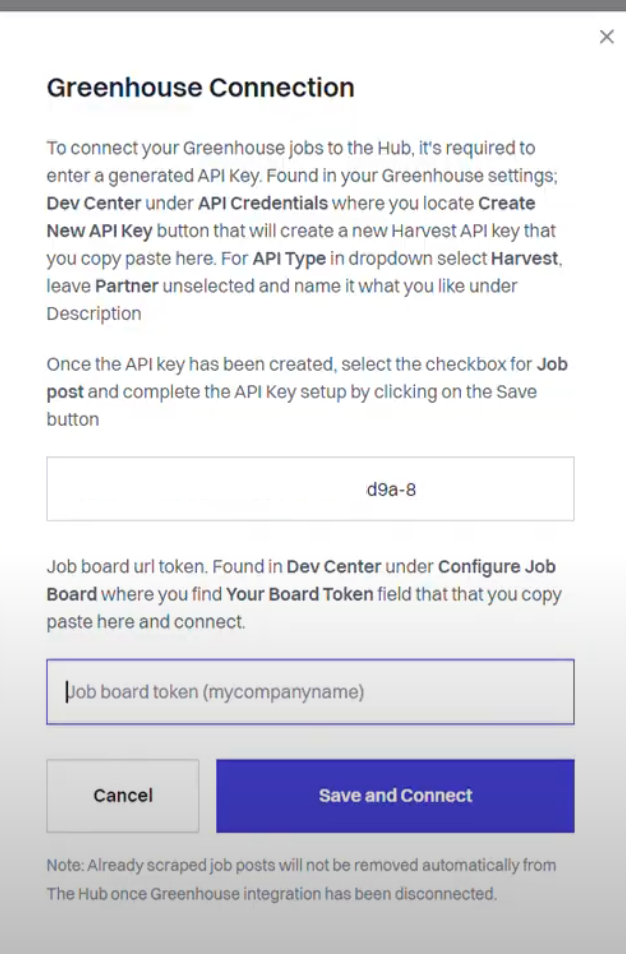Viewport: 626px width, 954px height.
Task: Click the API key field containing d9a-8
Action: [310, 489]
